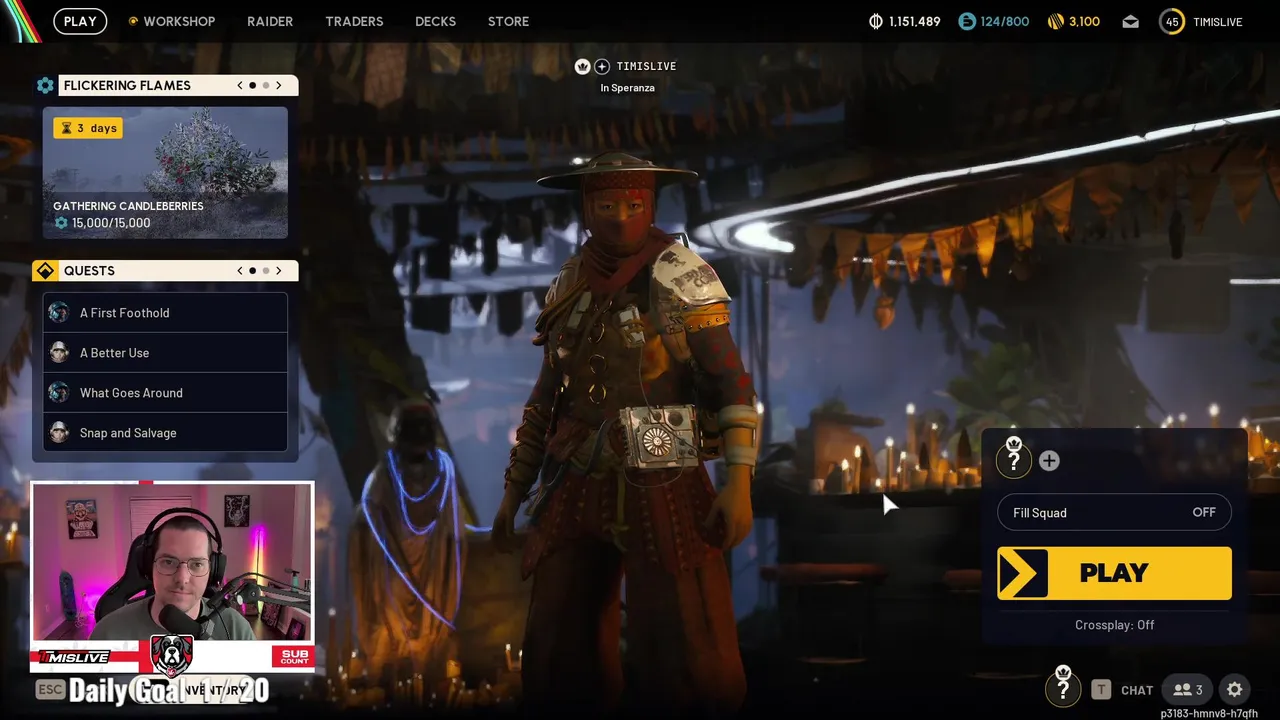The image size is (1280, 720).
Task: Open the mail inbox envelope icon
Action: pyautogui.click(x=1130, y=21)
